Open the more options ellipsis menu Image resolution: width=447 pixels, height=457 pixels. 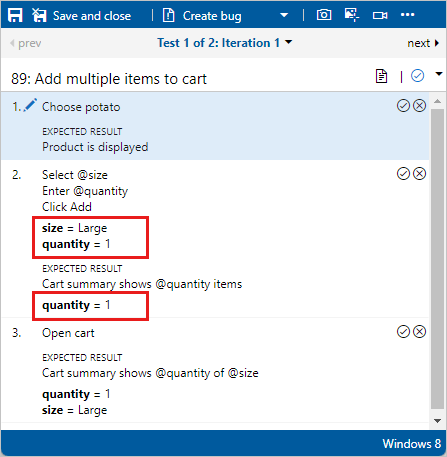click(x=407, y=15)
